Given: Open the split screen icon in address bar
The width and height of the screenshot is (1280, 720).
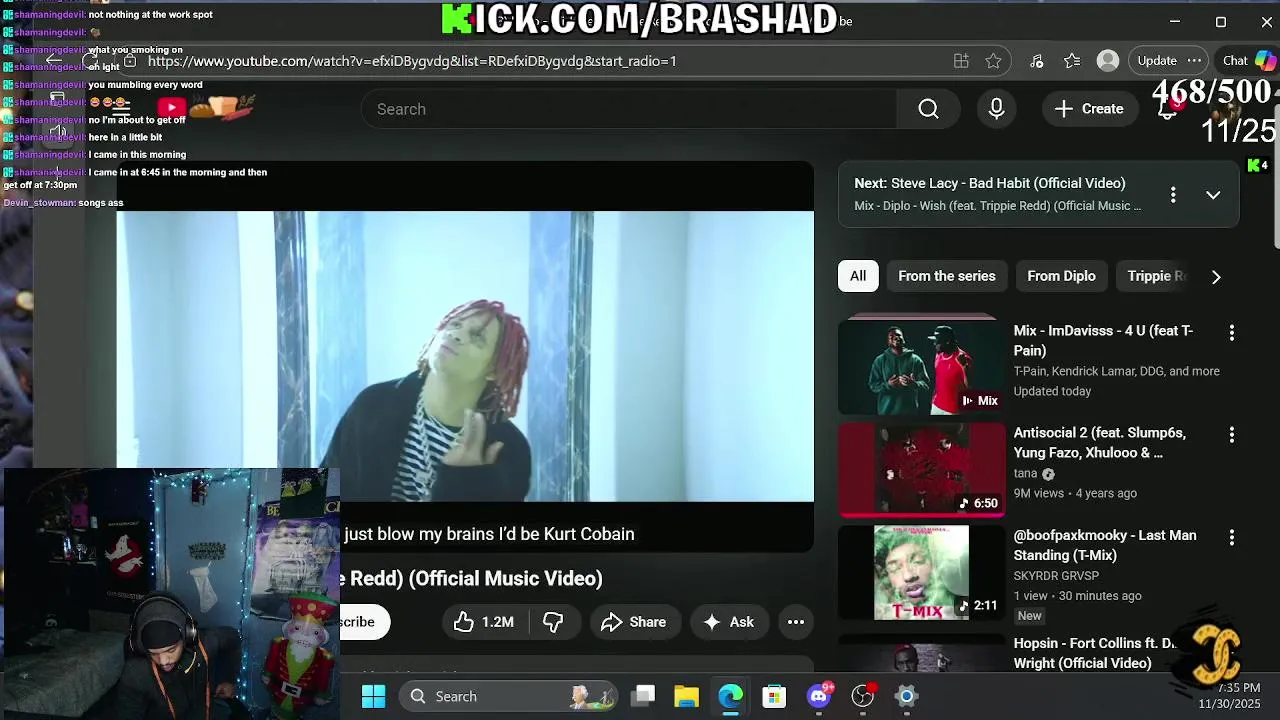Looking at the screenshot, I should 961,61.
